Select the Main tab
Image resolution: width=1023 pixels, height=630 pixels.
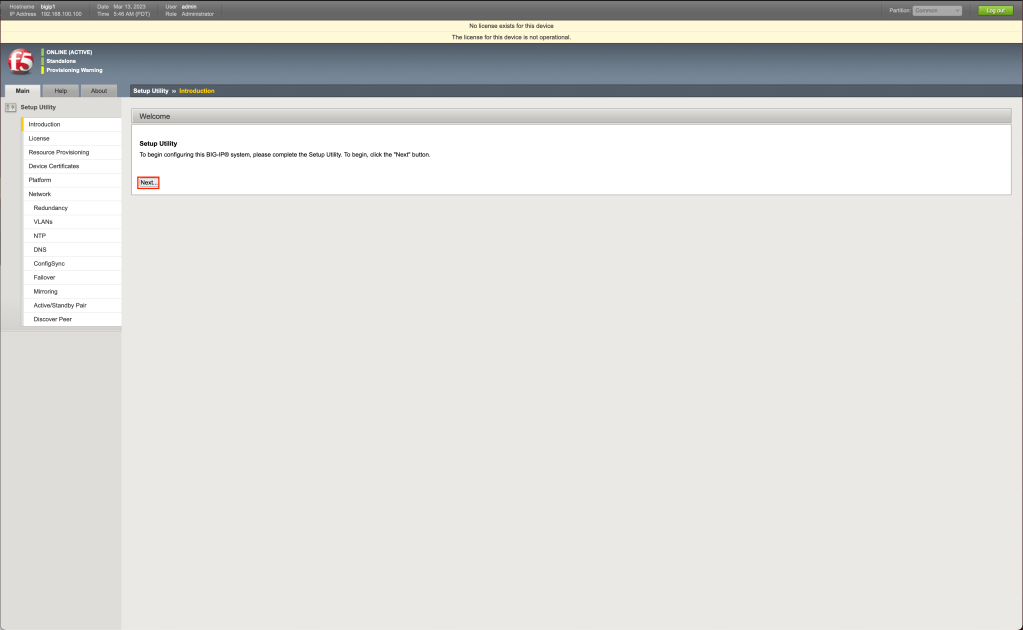(22, 91)
